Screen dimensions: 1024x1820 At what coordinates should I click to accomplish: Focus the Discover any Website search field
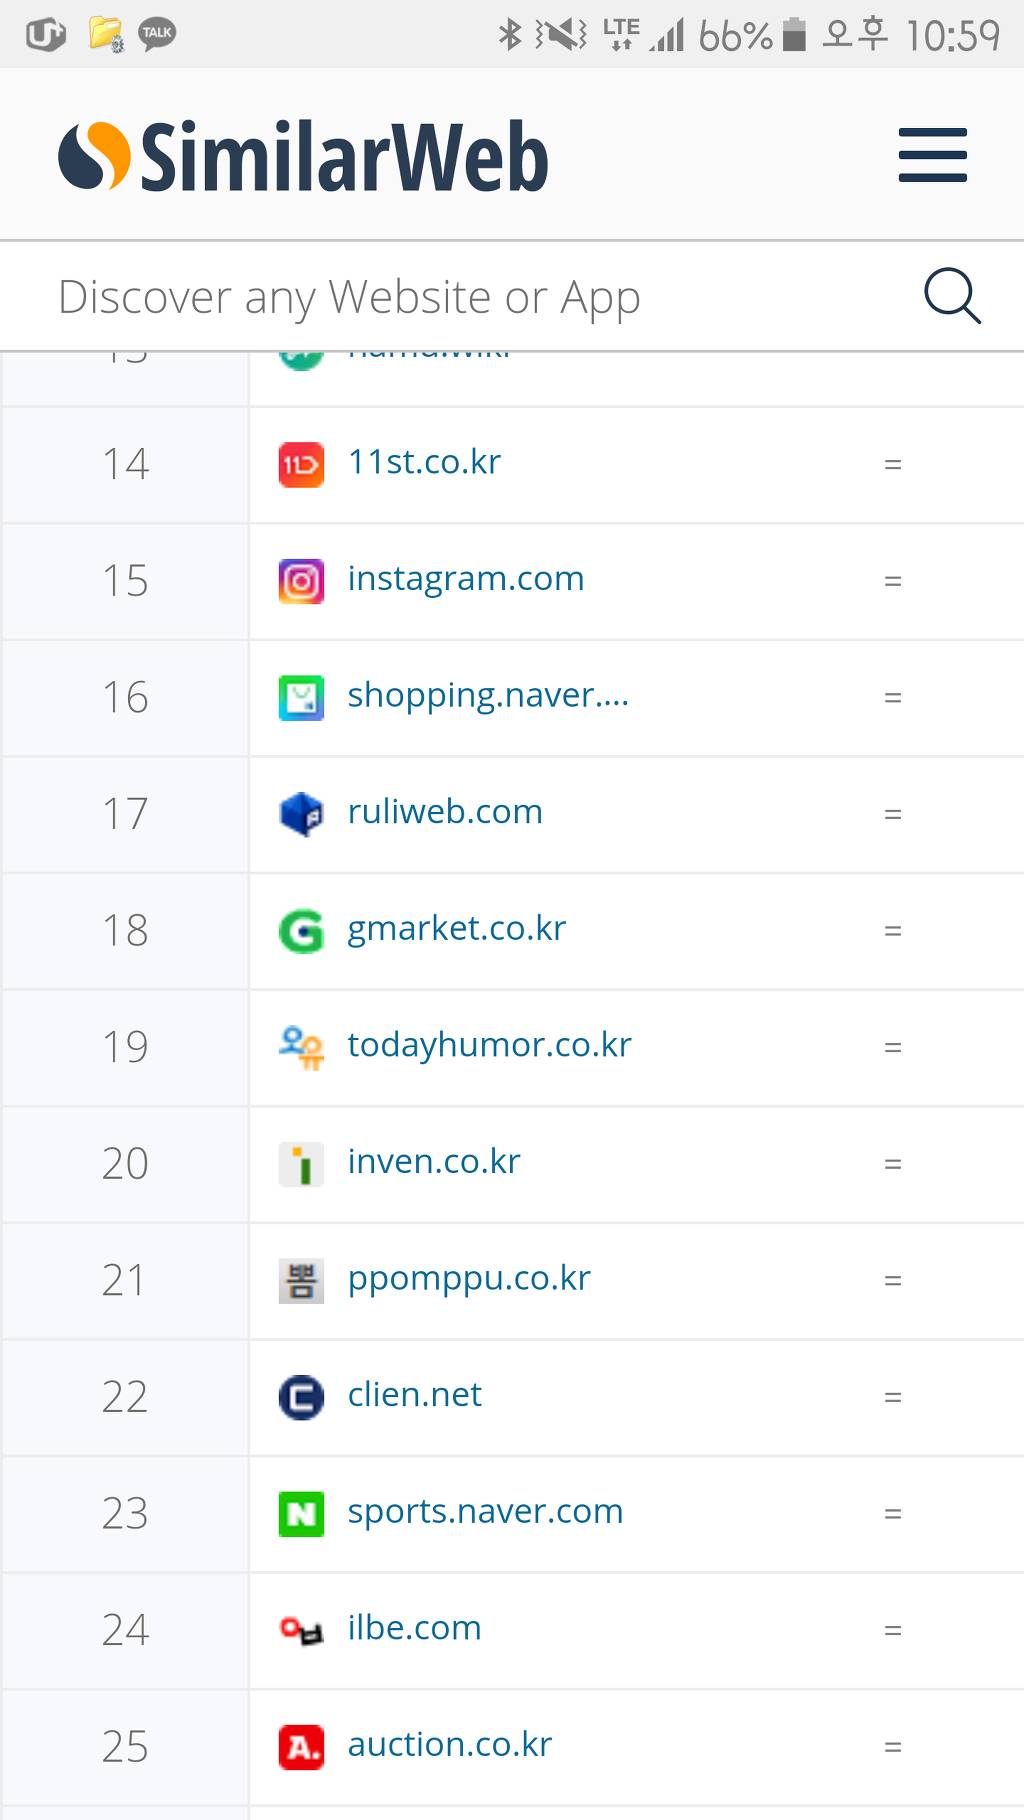click(450, 297)
